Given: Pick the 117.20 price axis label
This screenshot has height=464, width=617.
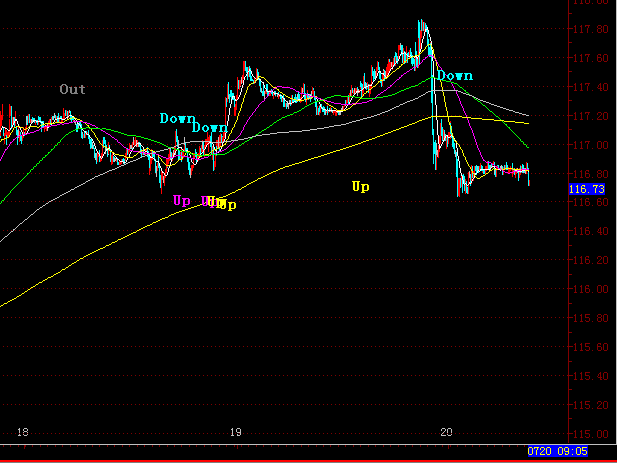Looking at the screenshot, I should 591,116.
